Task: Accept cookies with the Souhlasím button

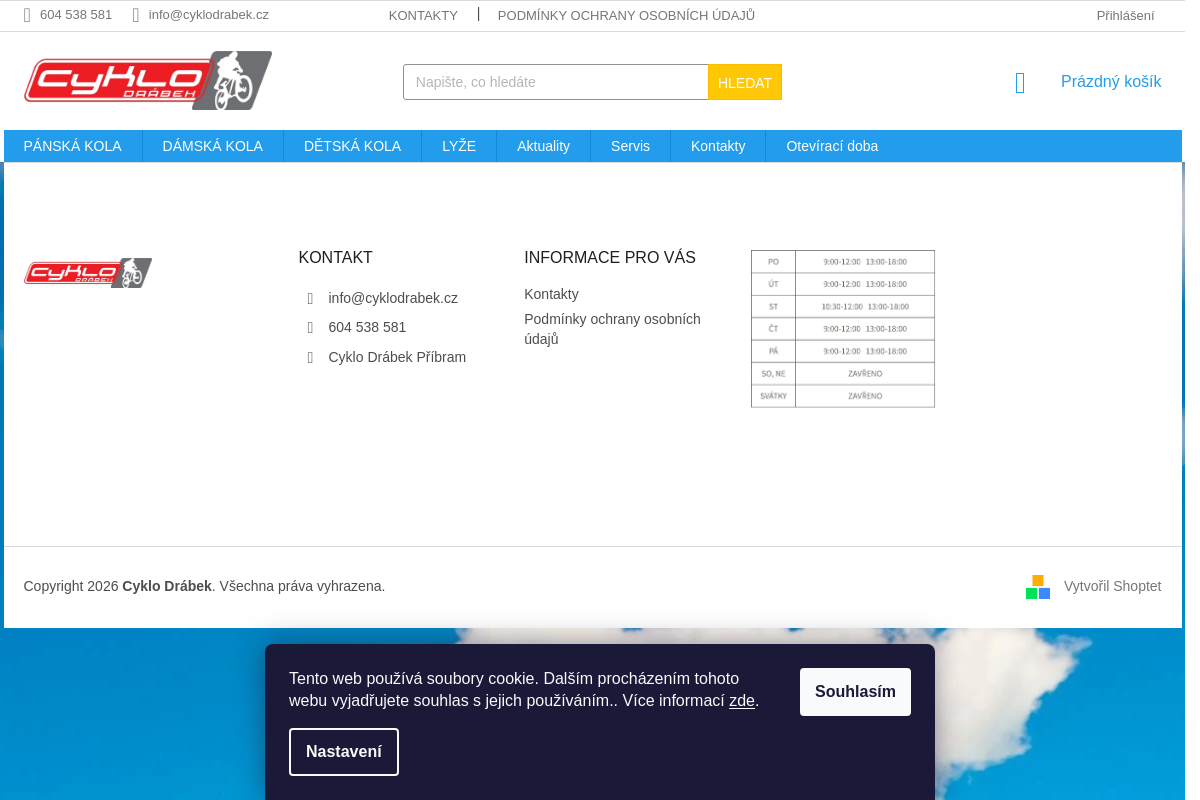Action: (x=855, y=692)
